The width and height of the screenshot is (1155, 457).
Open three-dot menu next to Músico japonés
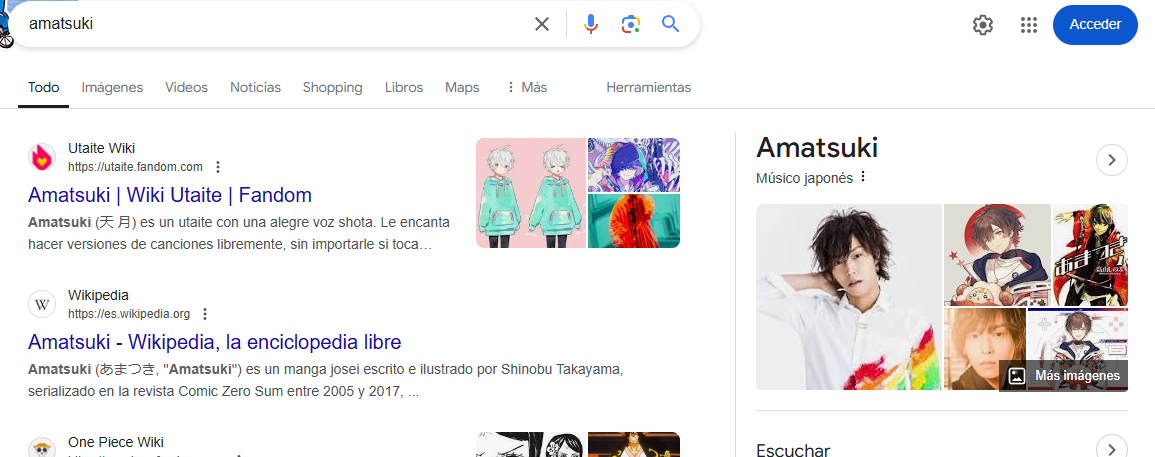tap(863, 177)
